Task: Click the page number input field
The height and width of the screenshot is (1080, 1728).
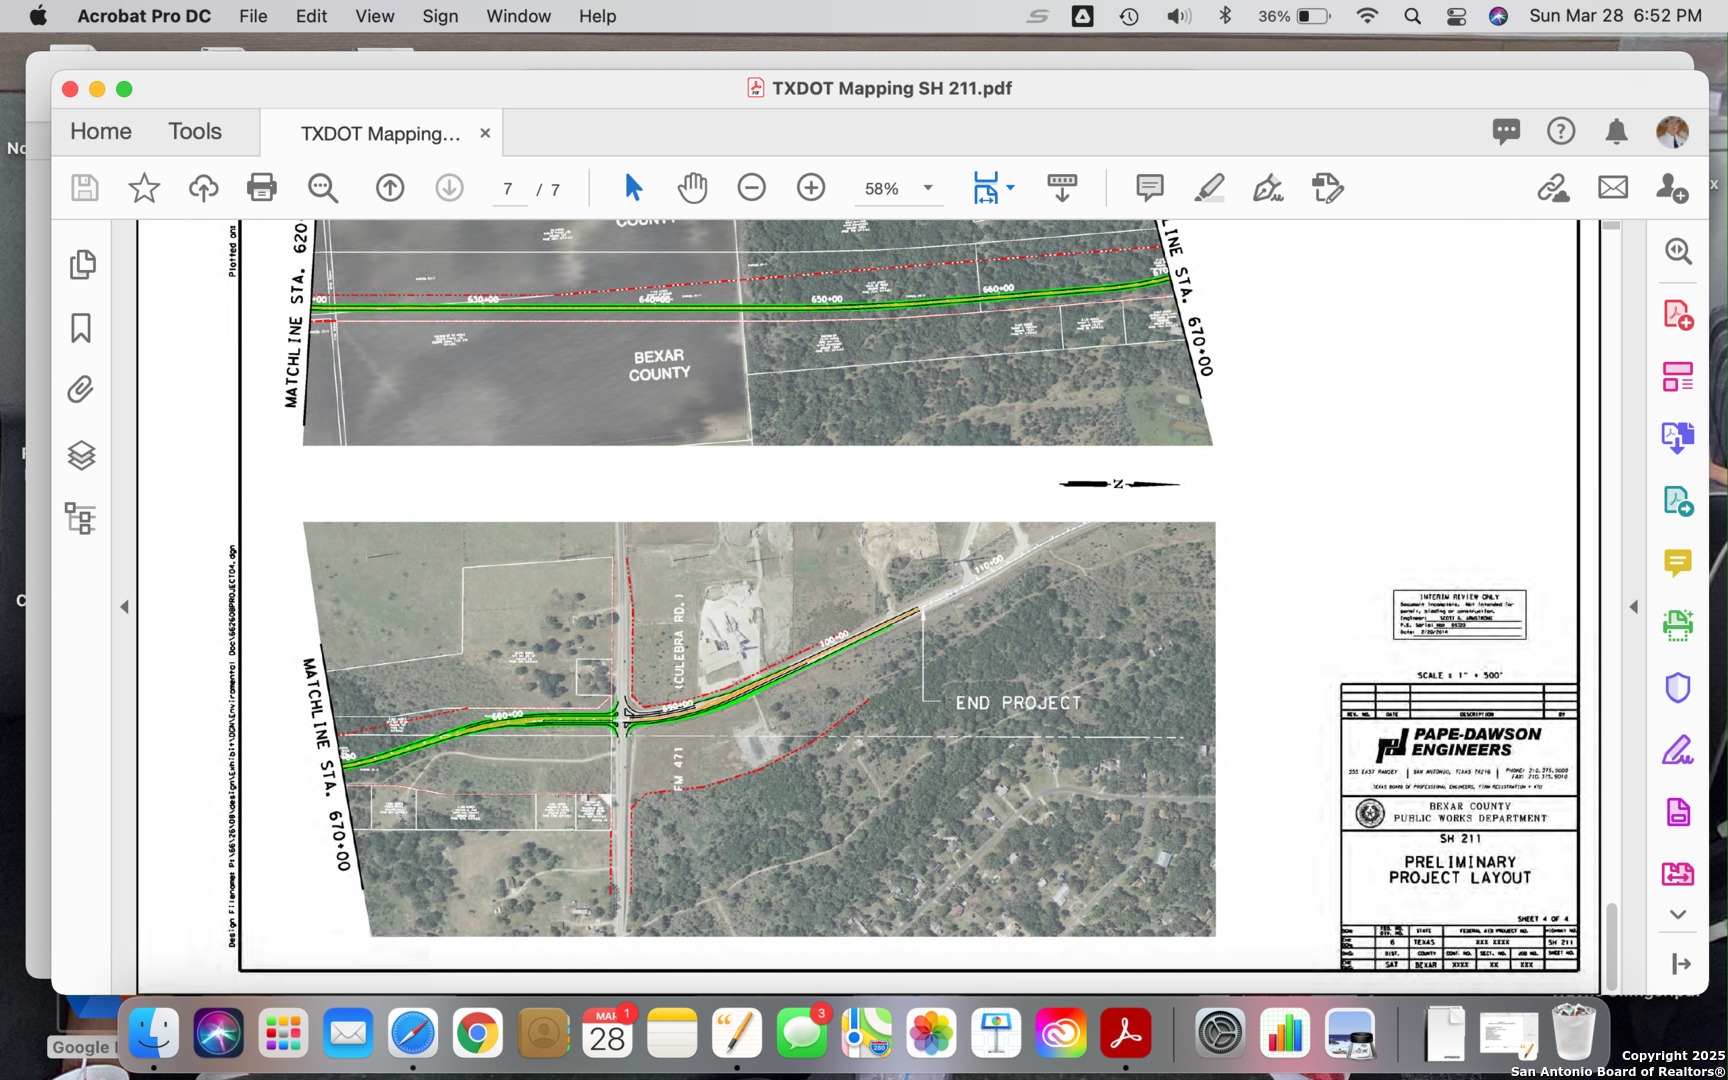Action: click(509, 189)
